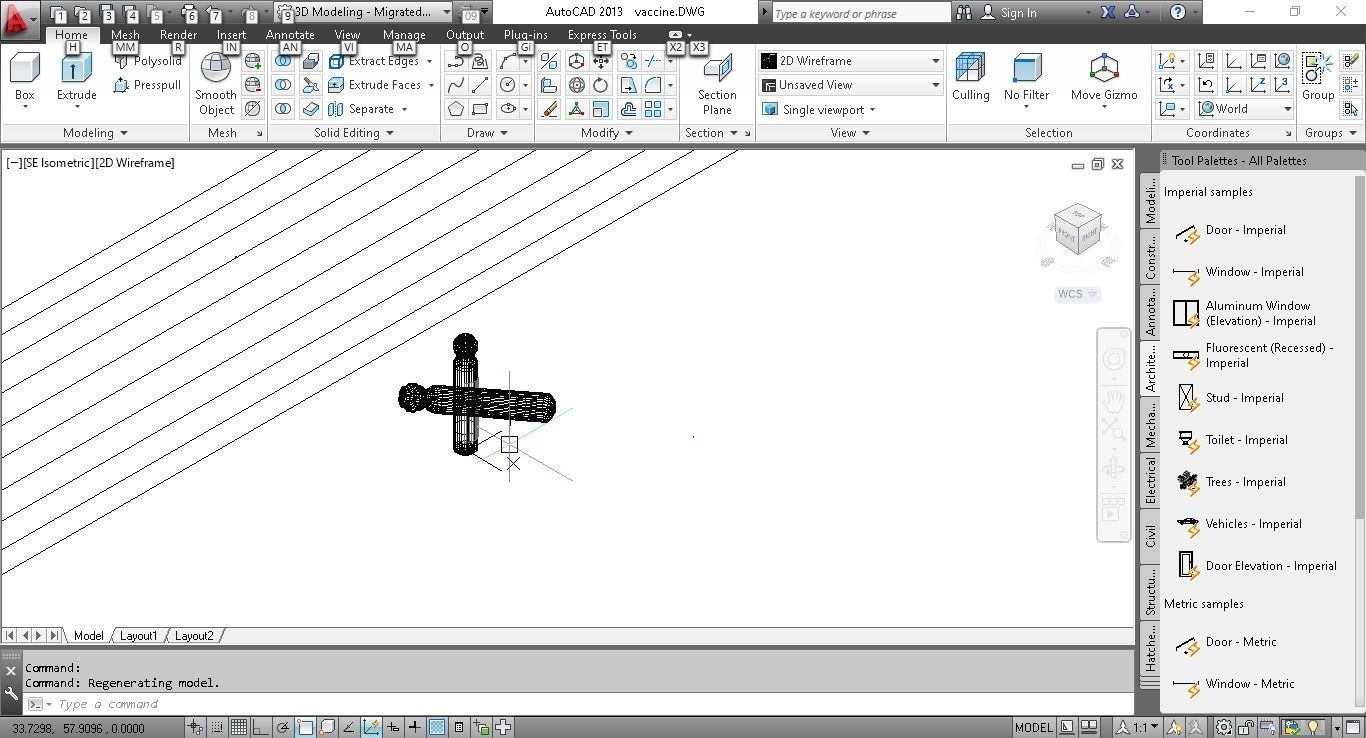Open the Mesh ribbon tab
The height and width of the screenshot is (738, 1366).
coord(125,35)
